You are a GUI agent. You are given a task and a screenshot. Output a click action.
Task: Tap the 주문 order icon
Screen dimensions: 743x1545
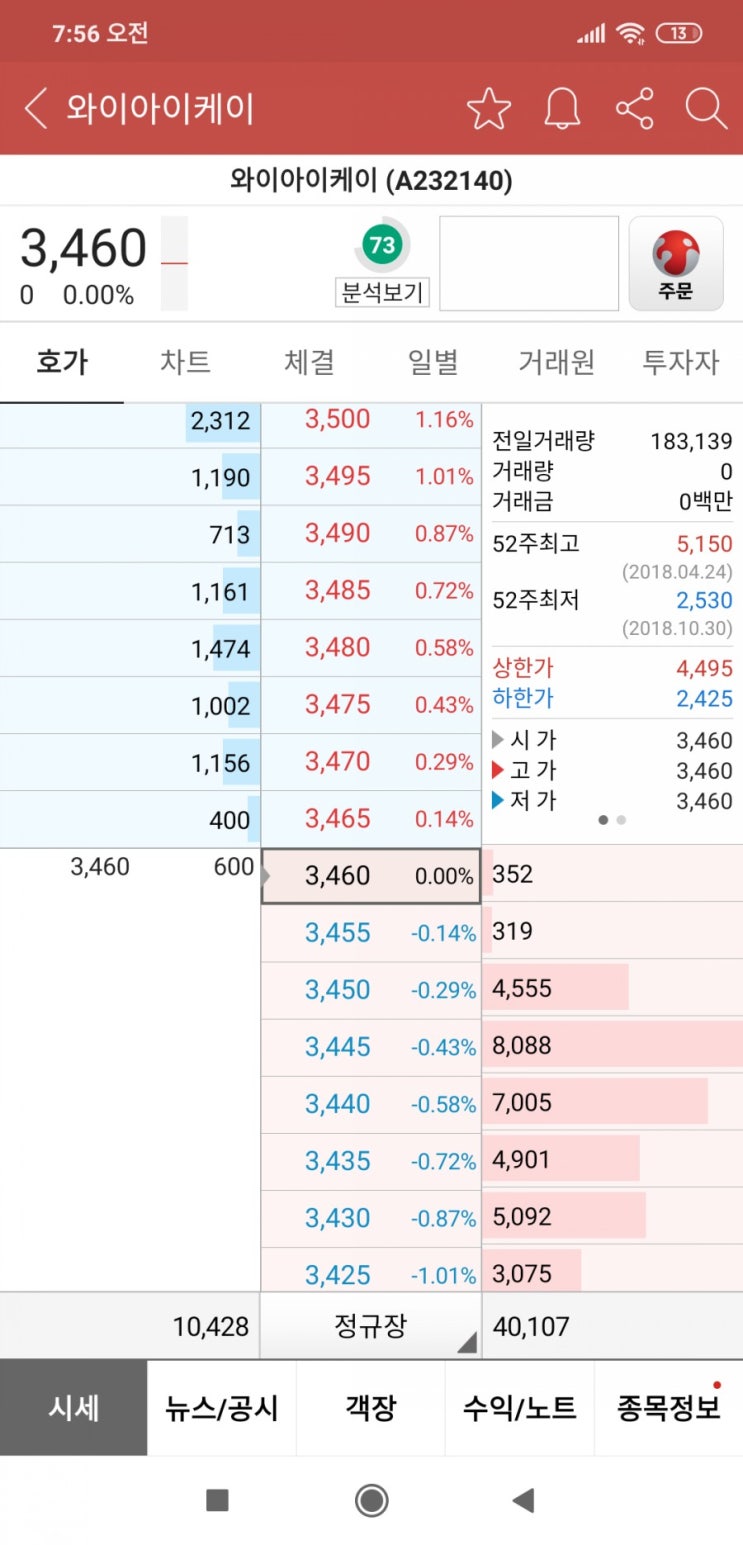[676, 262]
